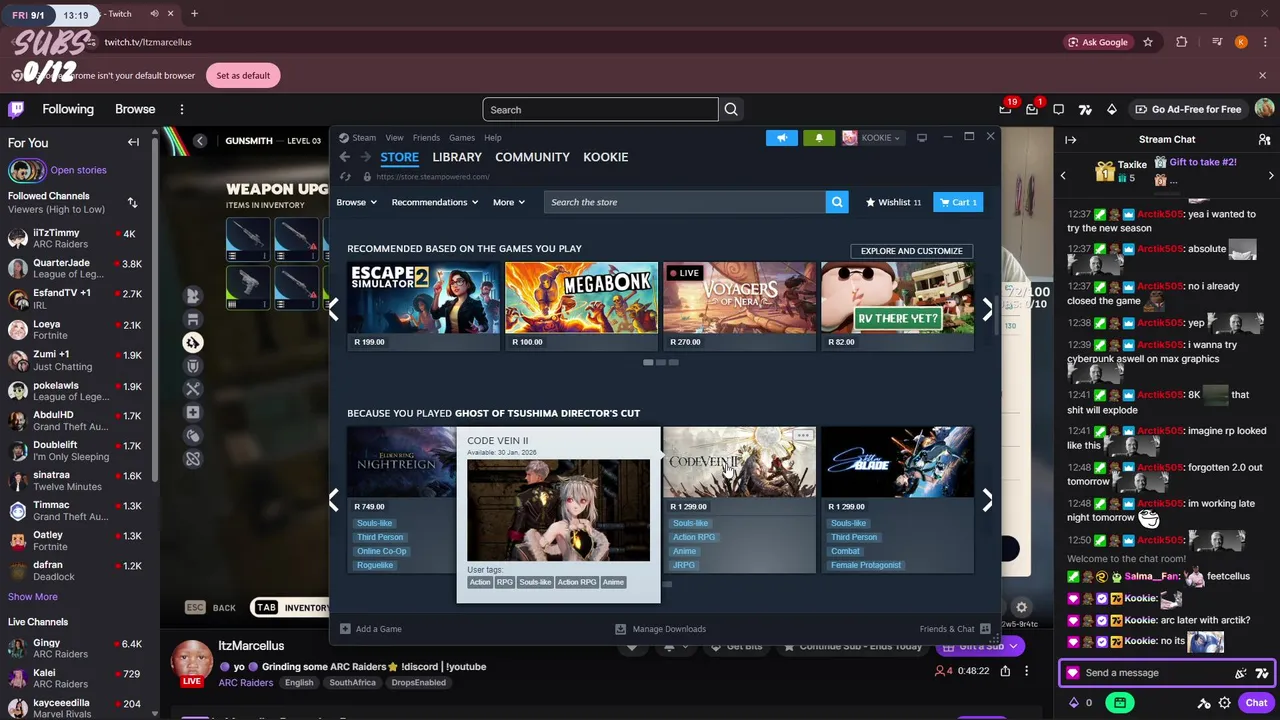Click Steam Big Picture mode icon

point(922,137)
